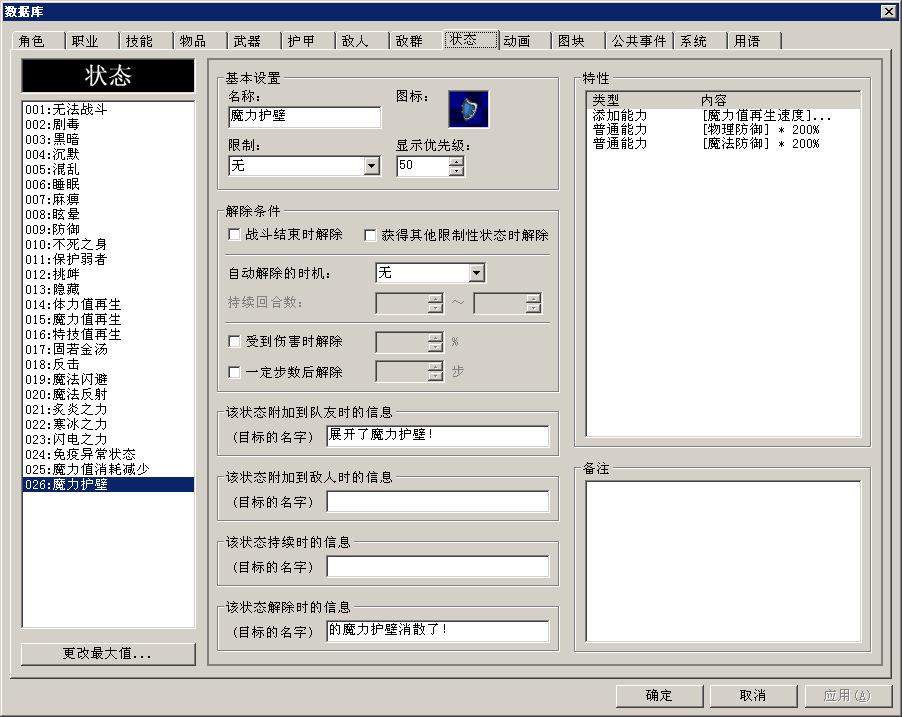
Task: Click the 更改最大值... button
Action: pos(108,654)
